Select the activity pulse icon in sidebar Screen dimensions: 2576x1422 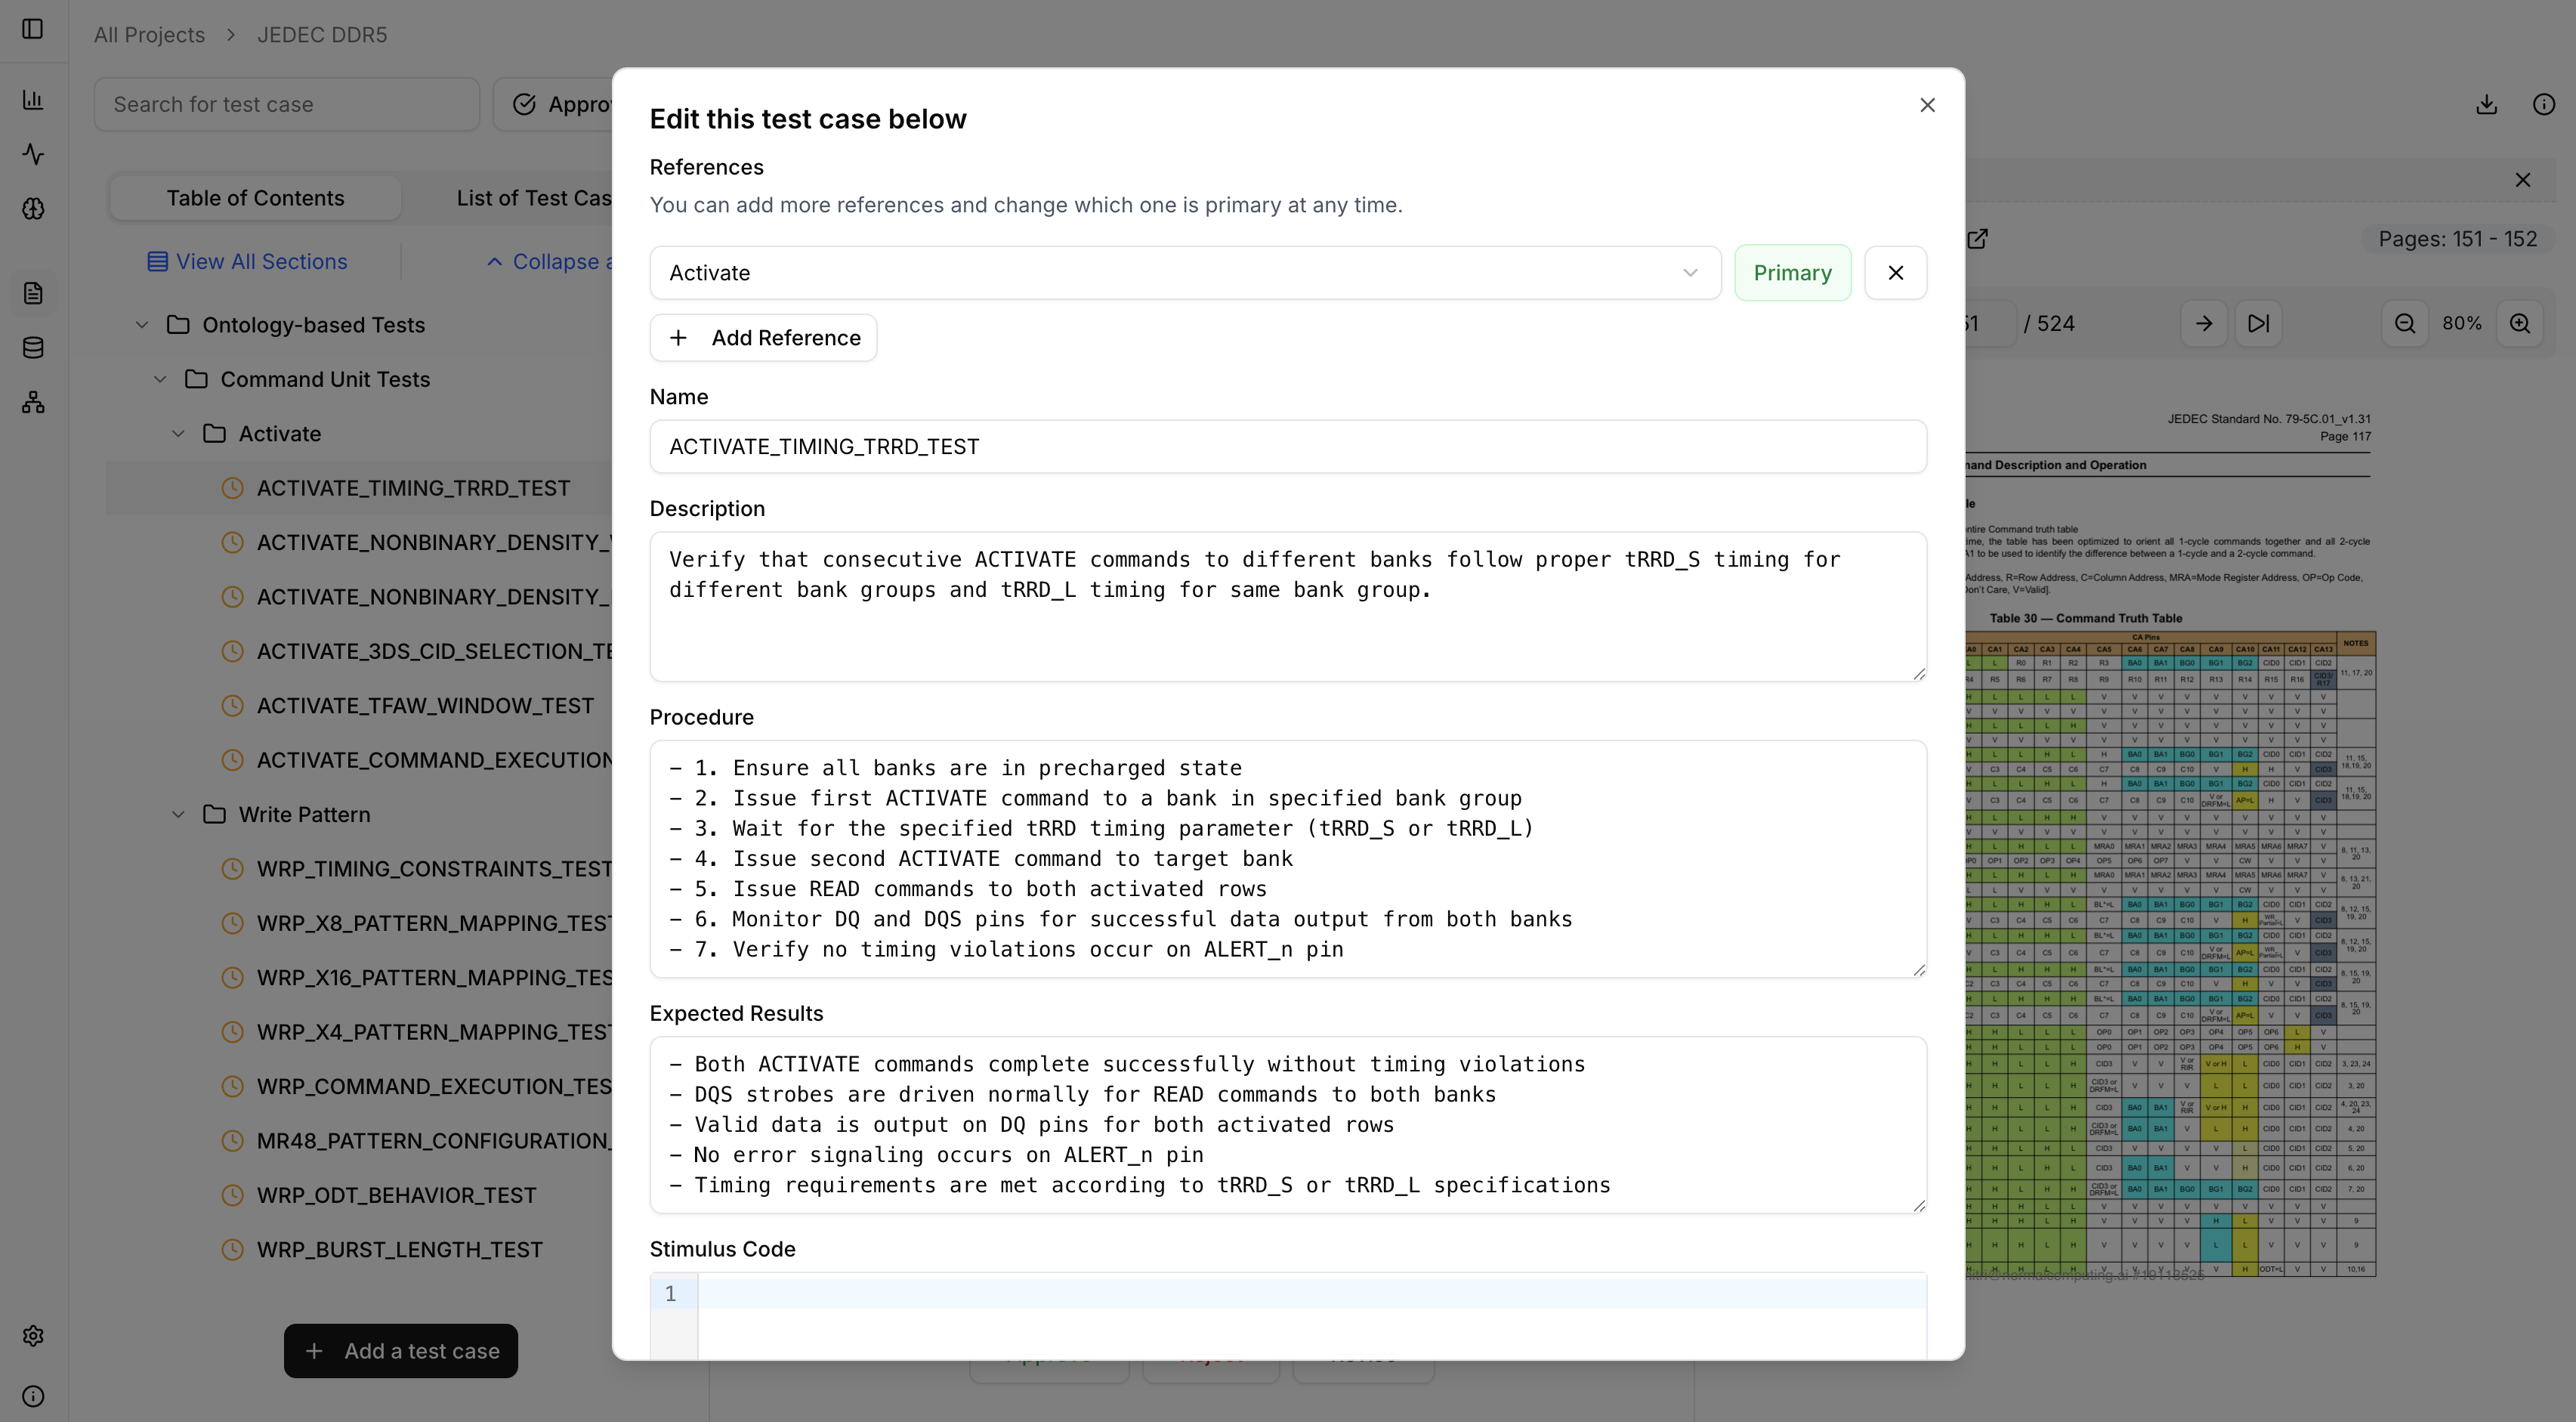[33, 155]
